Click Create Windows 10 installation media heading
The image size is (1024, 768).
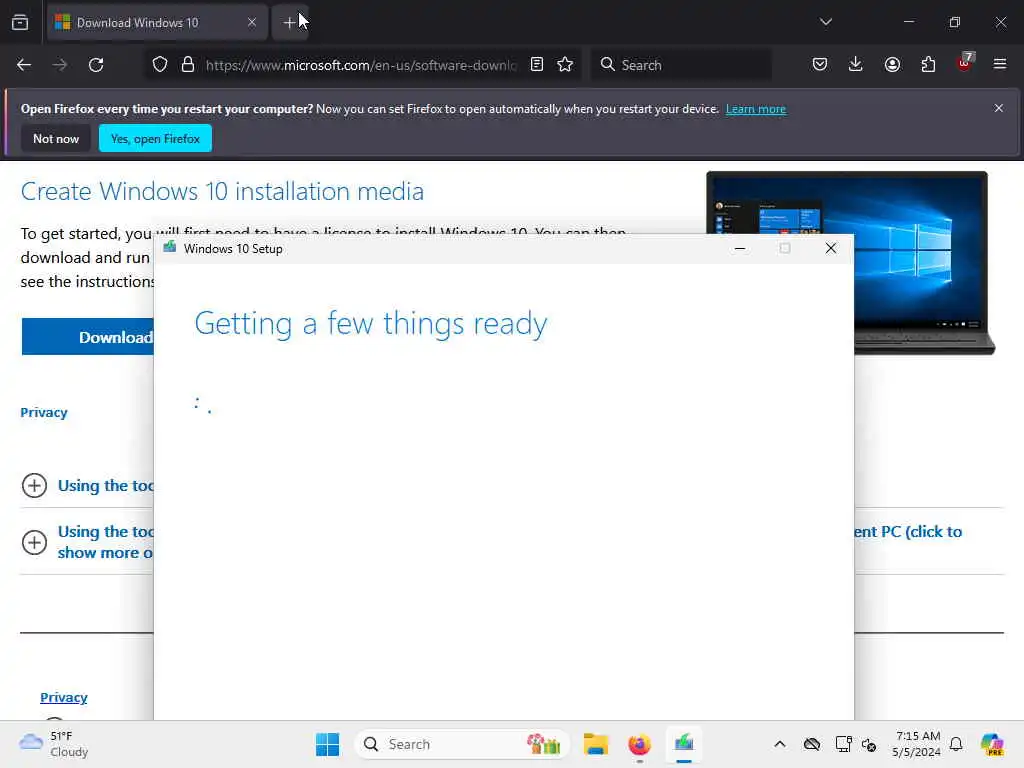point(222,191)
